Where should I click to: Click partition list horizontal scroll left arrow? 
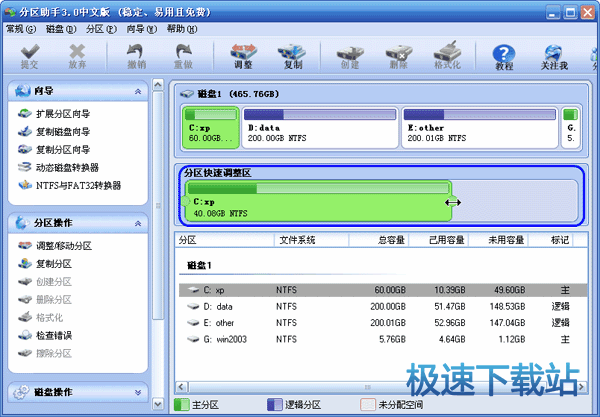(x=182, y=387)
